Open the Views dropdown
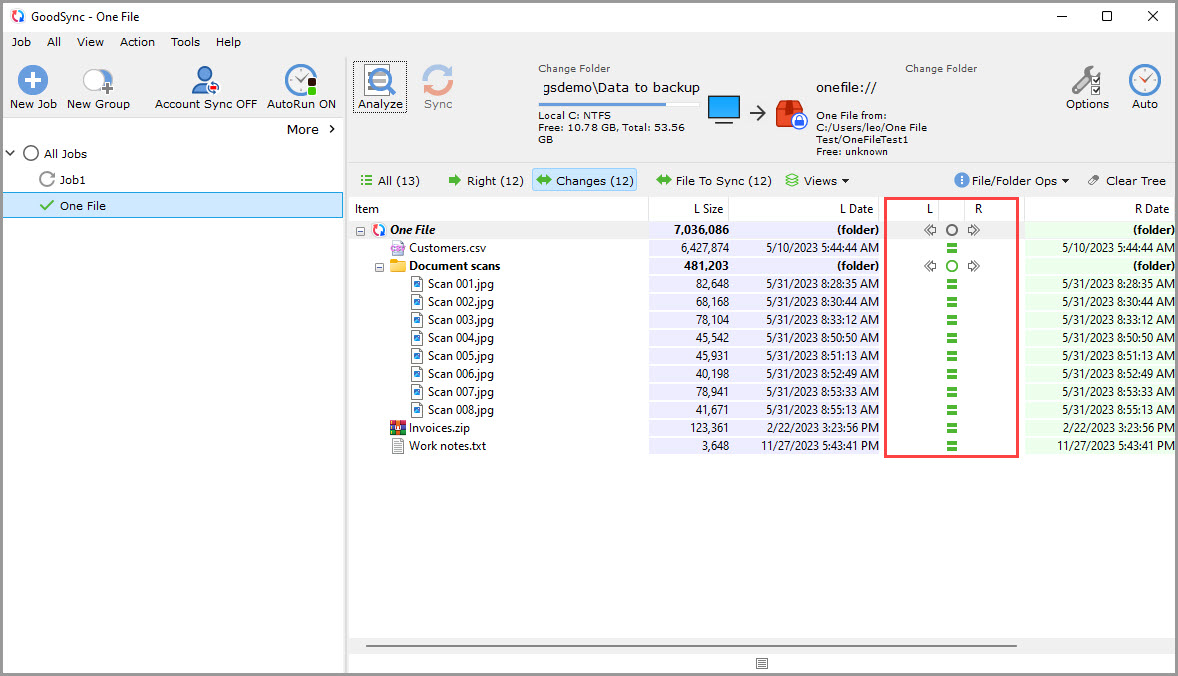Screen dimensions: 1178x676 pyautogui.click(x=817, y=180)
